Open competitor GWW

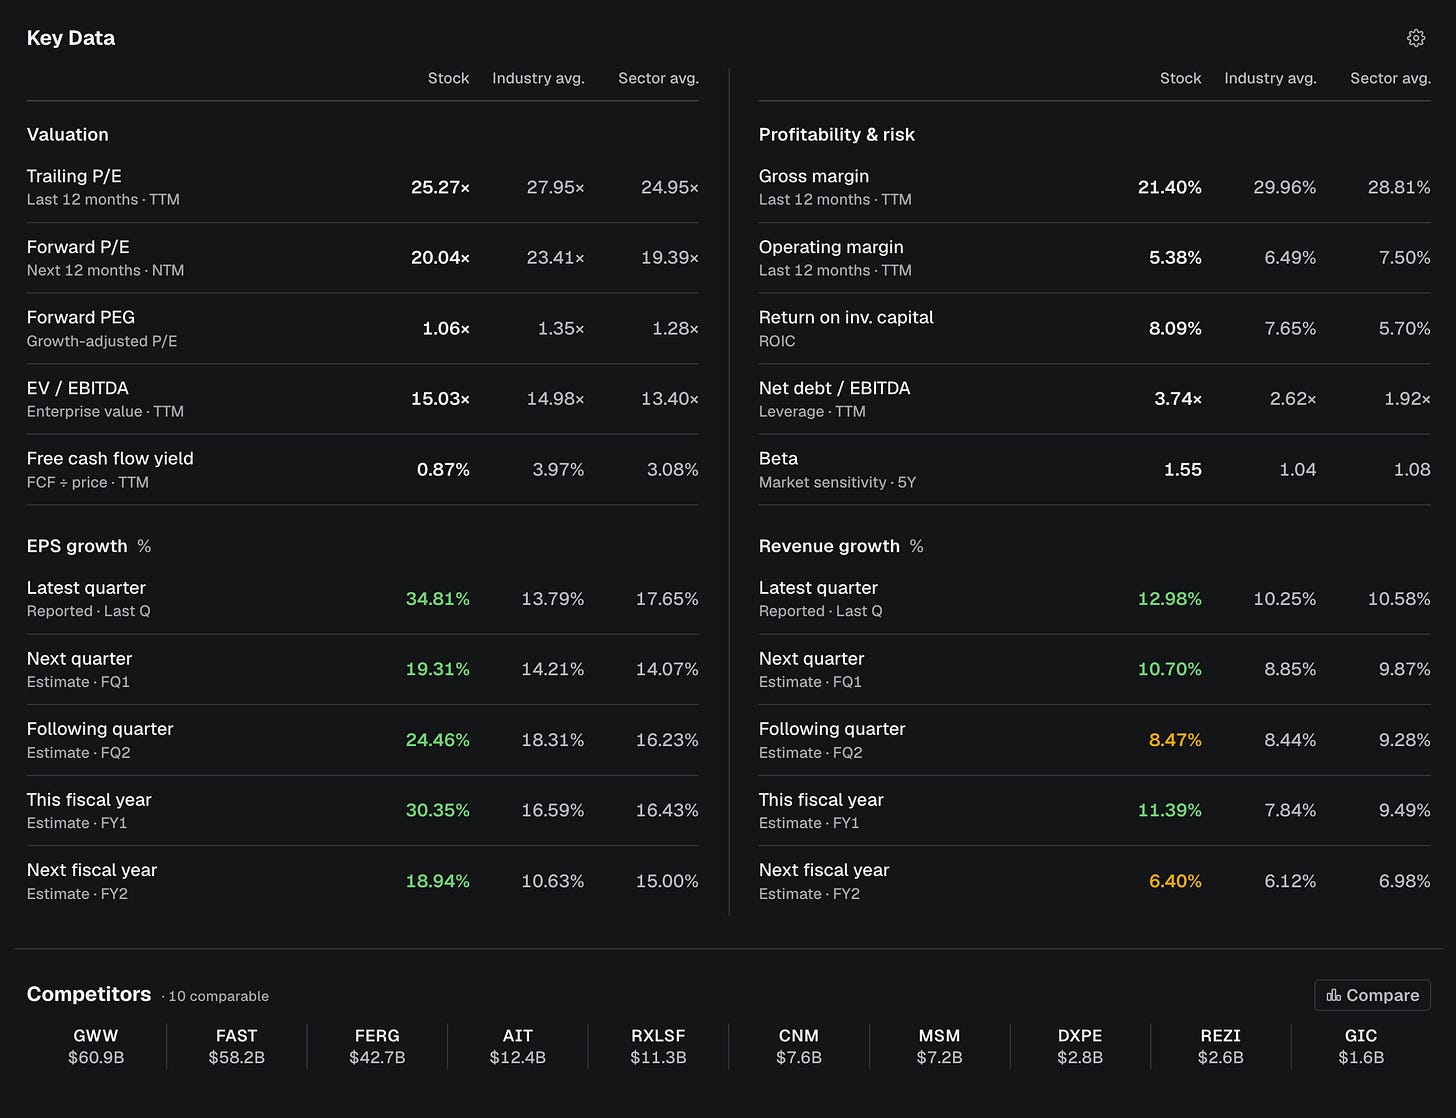96,1046
